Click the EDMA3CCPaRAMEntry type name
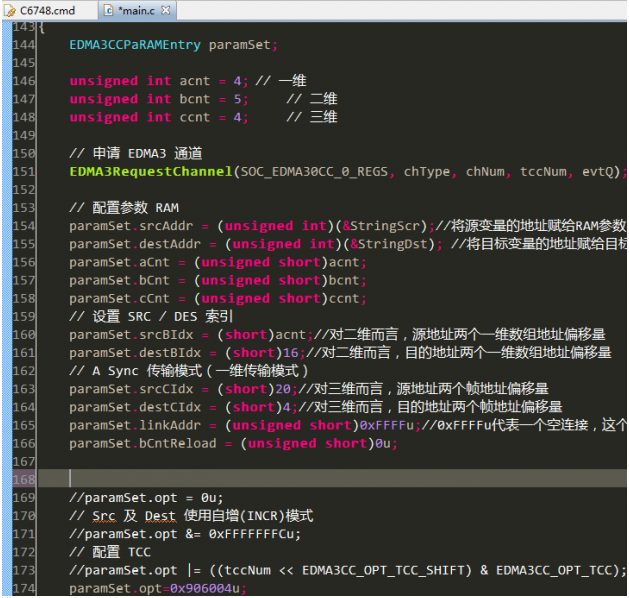This screenshot has width=629, height=598. (135, 45)
